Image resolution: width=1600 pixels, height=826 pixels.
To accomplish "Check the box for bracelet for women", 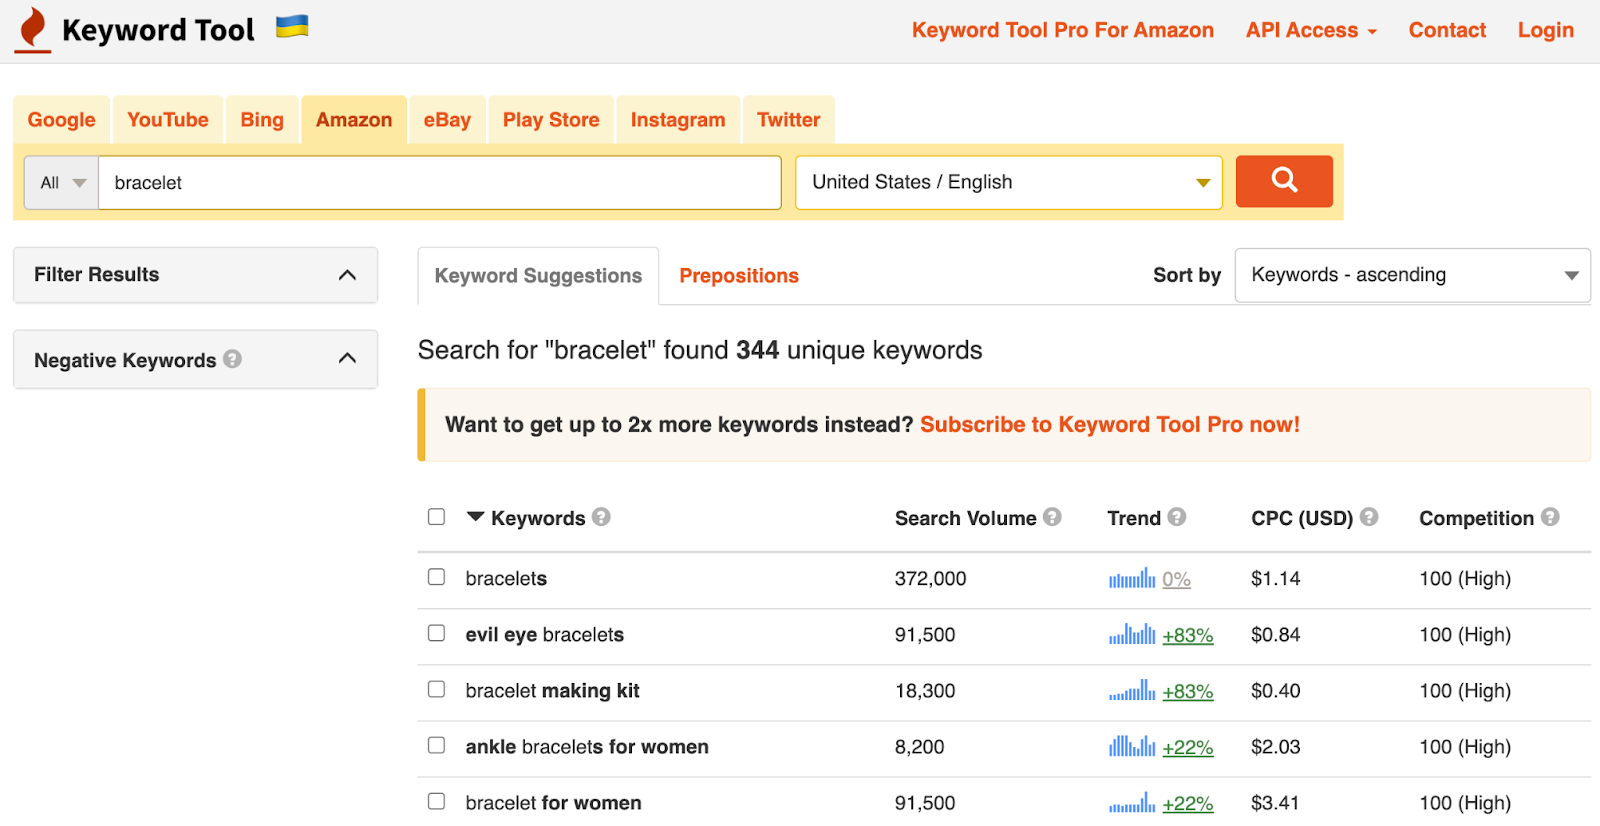I will point(436,801).
